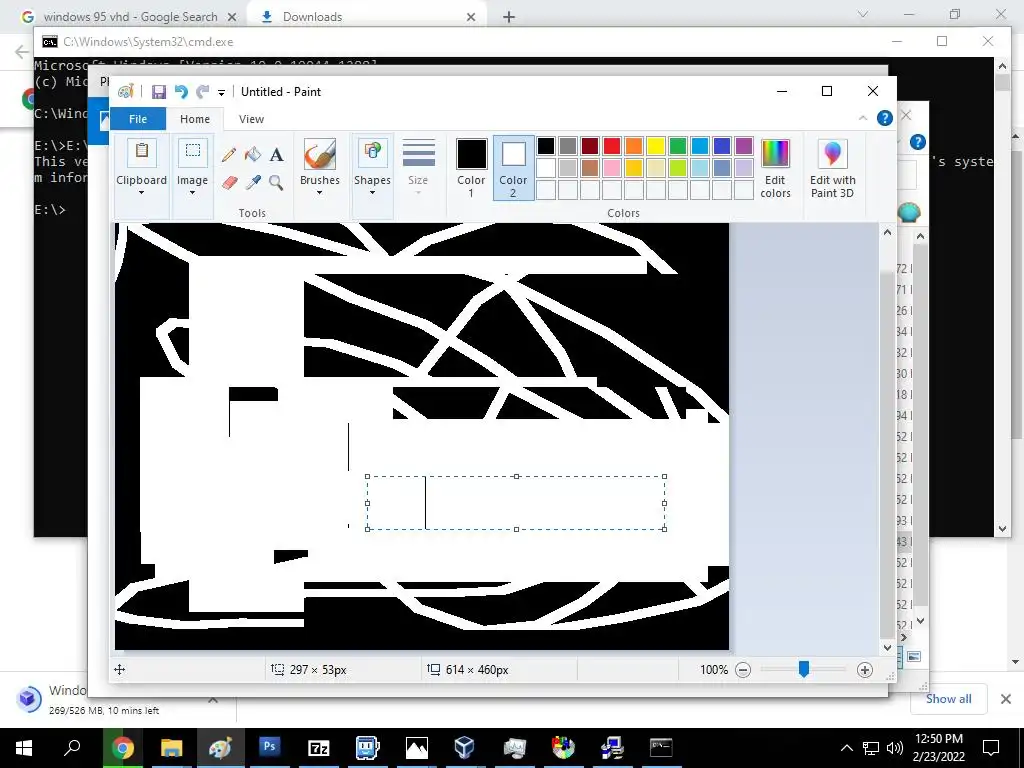Switch to the View ribbon tab
The image size is (1024, 768).
point(251,119)
